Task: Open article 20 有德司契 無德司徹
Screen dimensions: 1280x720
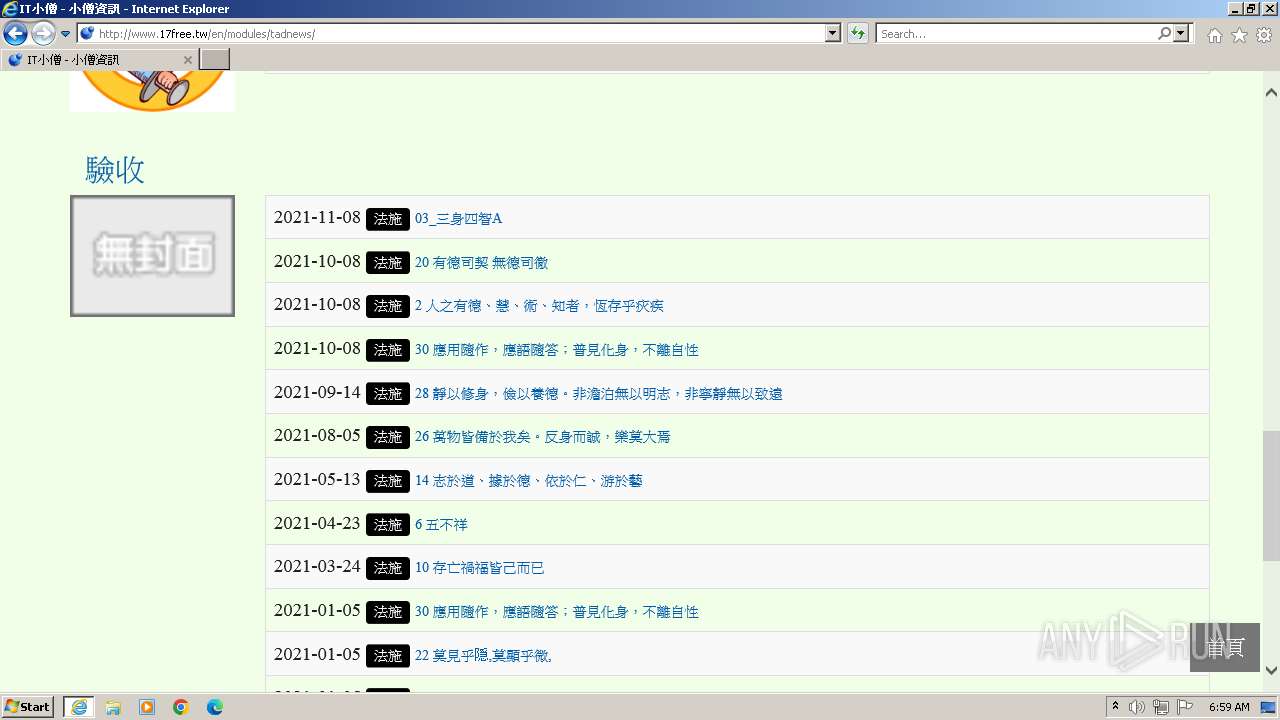Action: (481, 262)
